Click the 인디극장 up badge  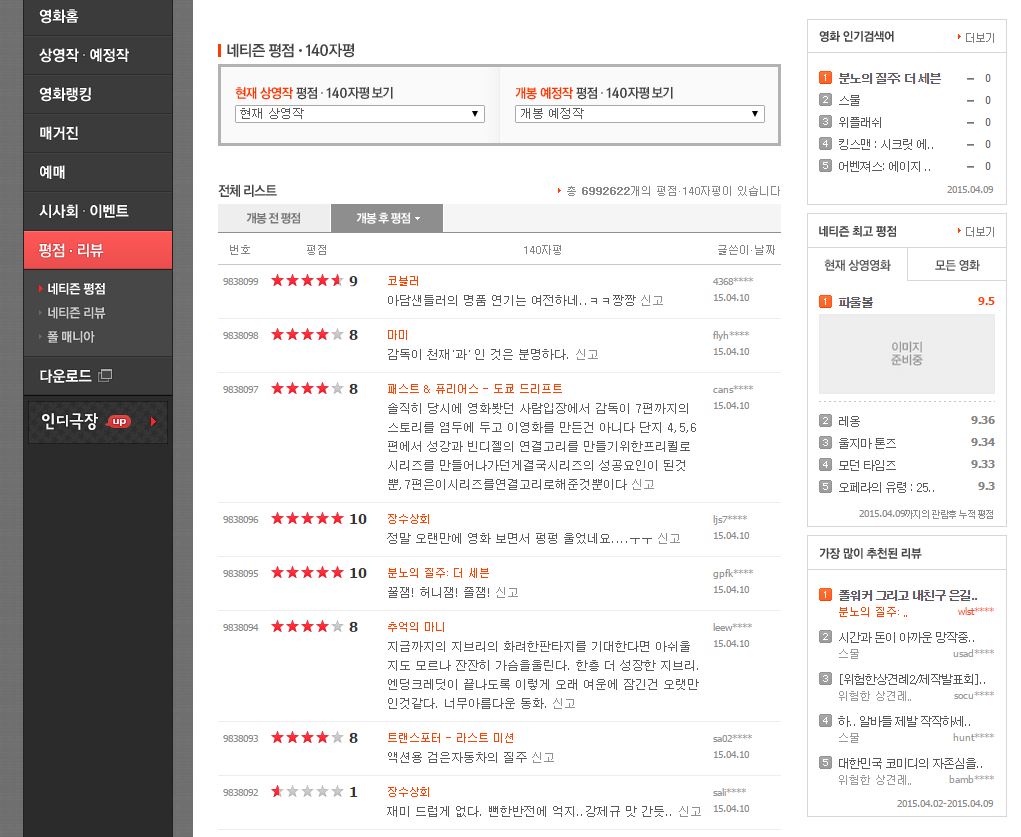119,421
